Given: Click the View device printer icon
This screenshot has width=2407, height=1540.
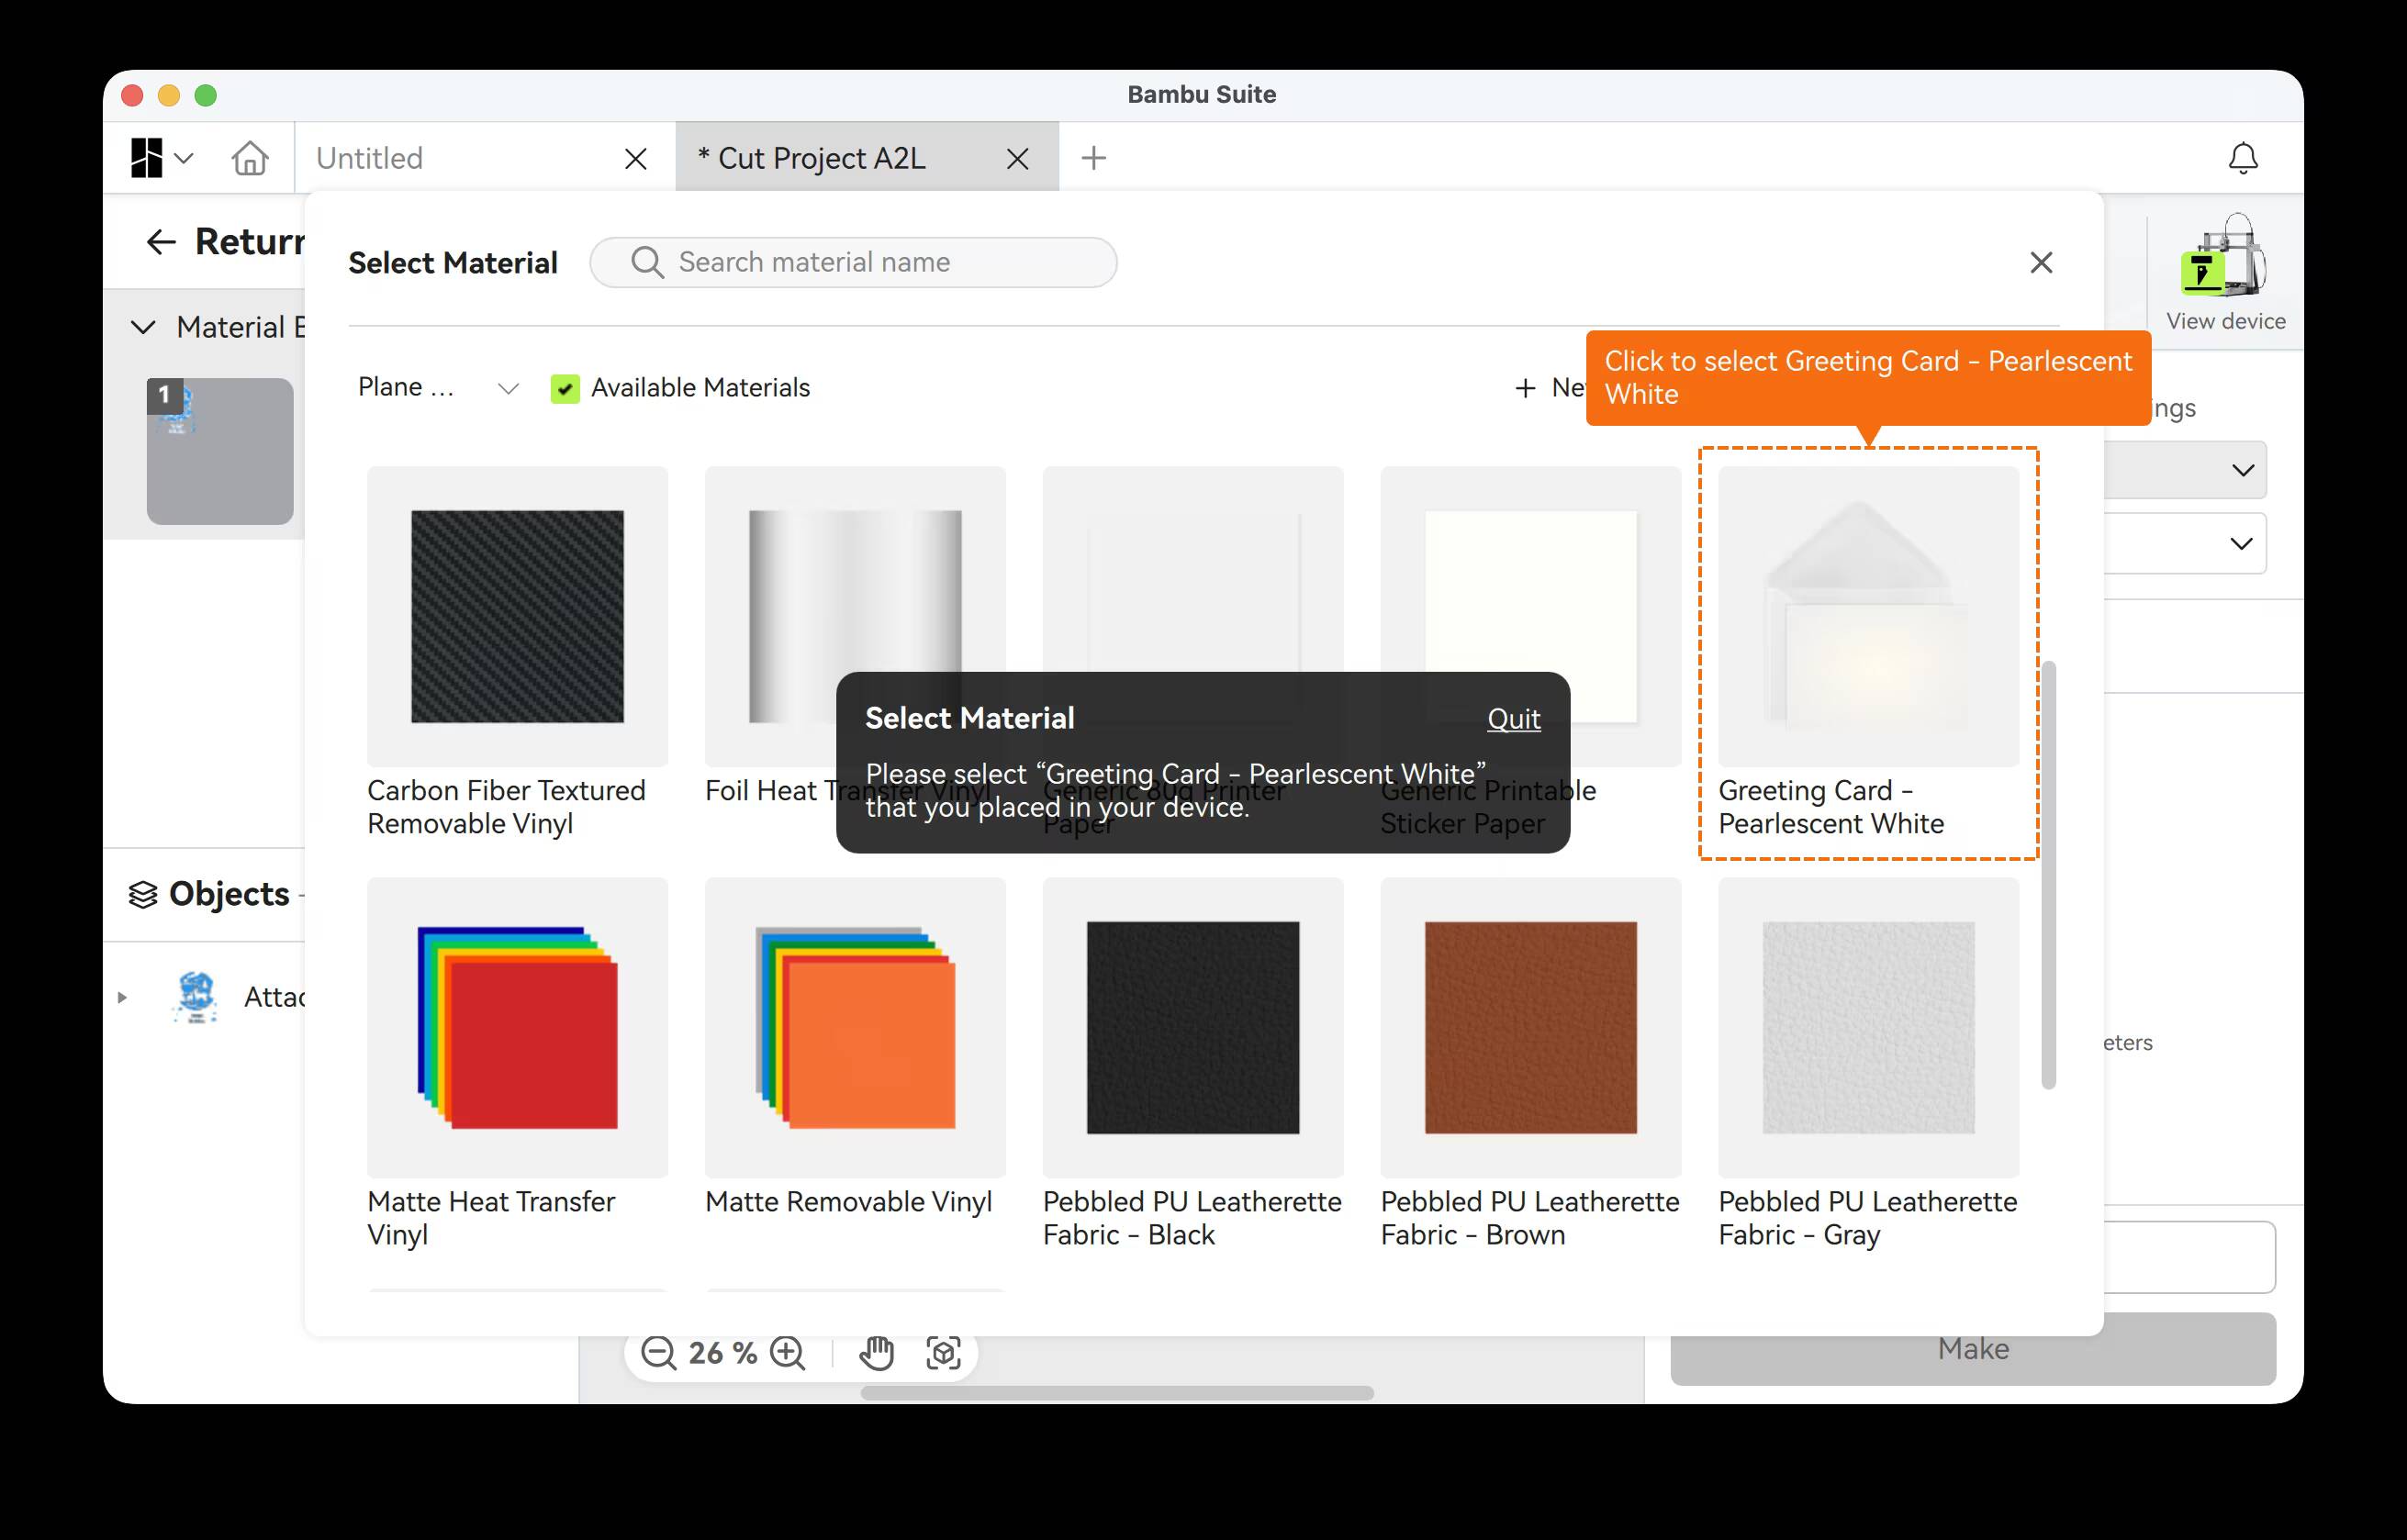Looking at the screenshot, I should (2224, 255).
